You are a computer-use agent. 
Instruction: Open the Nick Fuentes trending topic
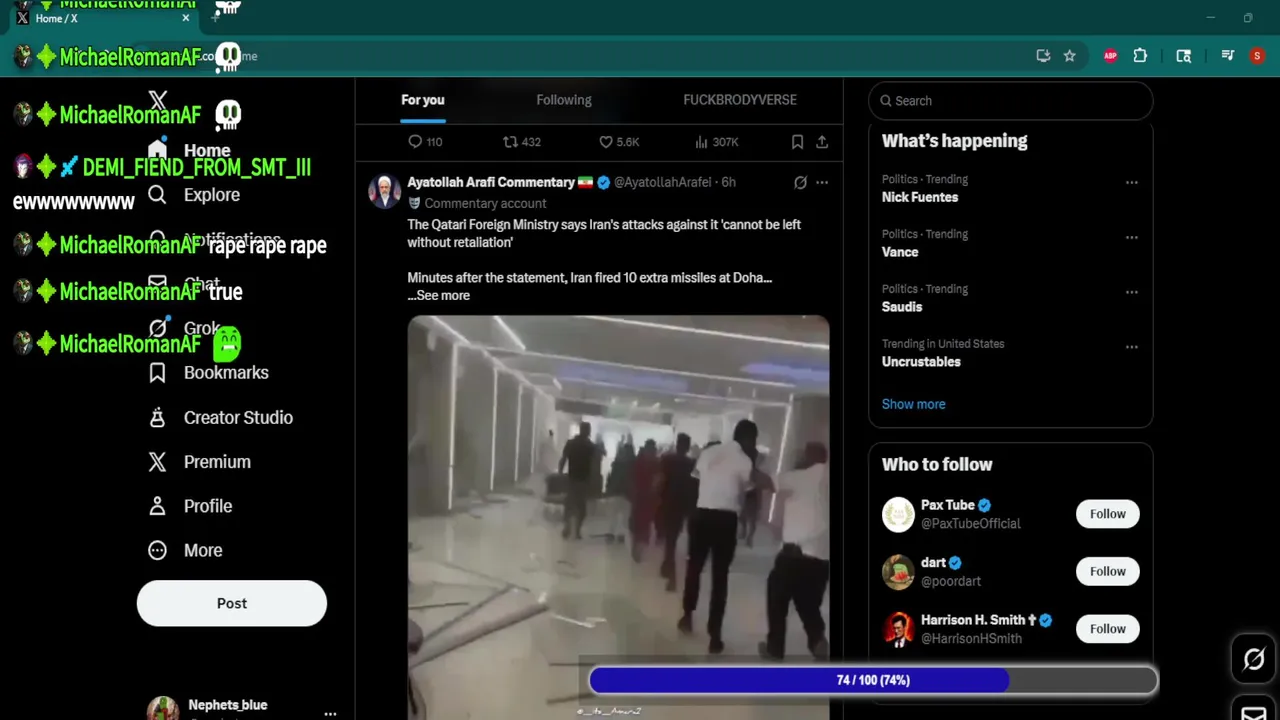tap(920, 197)
